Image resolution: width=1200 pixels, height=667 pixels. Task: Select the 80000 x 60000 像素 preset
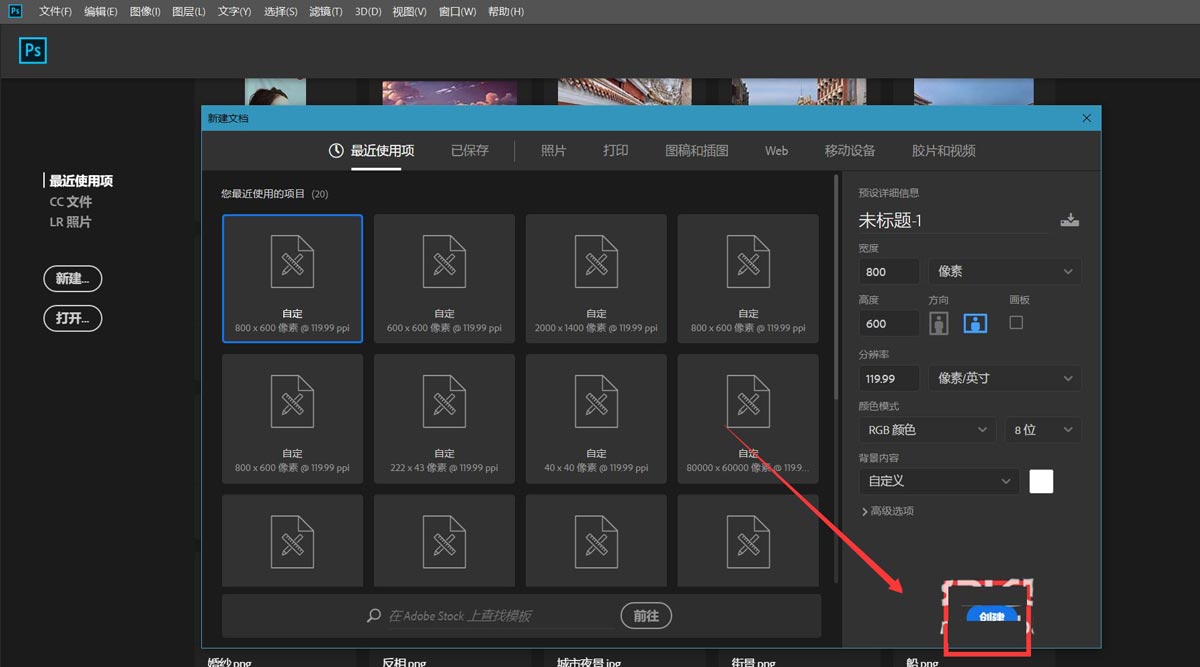pyautogui.click(x=748, y=418)
